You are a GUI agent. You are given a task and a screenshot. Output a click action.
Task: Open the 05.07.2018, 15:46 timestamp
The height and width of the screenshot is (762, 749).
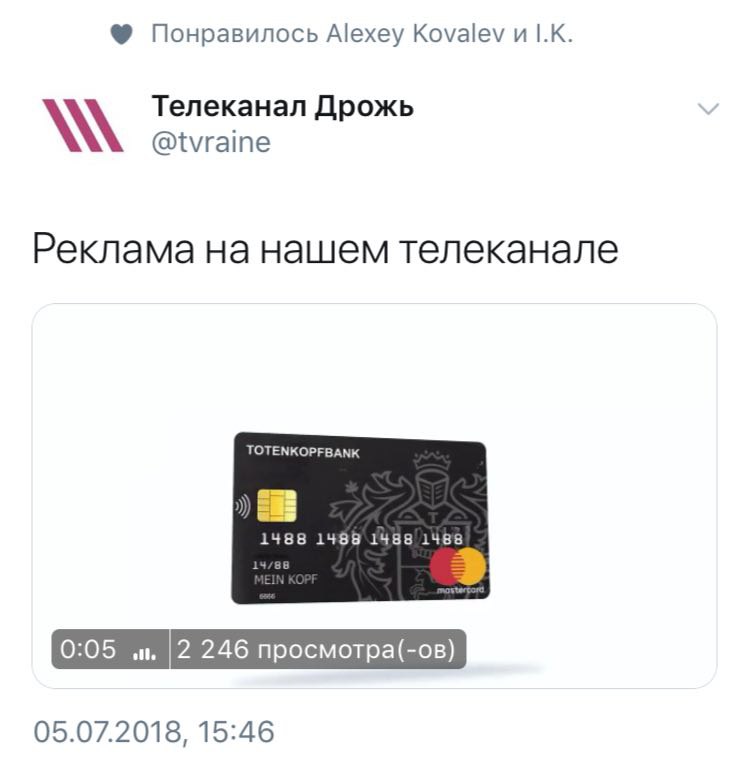pyautogui.click(x=154, y=732)
